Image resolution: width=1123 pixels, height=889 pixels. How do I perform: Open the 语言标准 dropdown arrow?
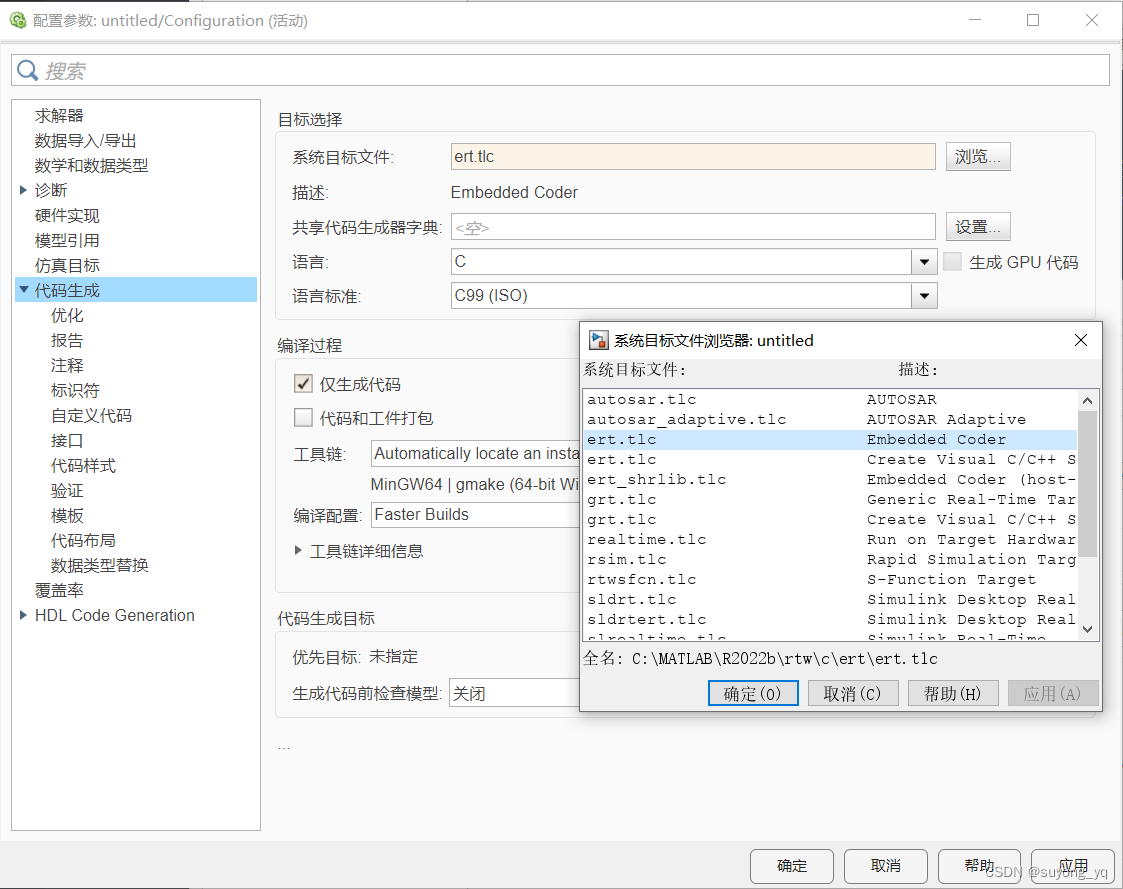coord(924,296)
